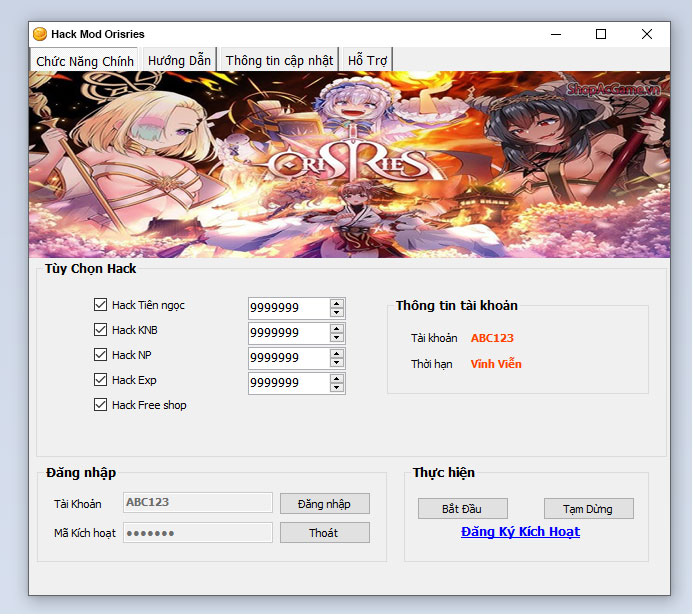Click the Đăng nhập button
The width and height of the screenshot is (693, 616).
tap(325, 504)
